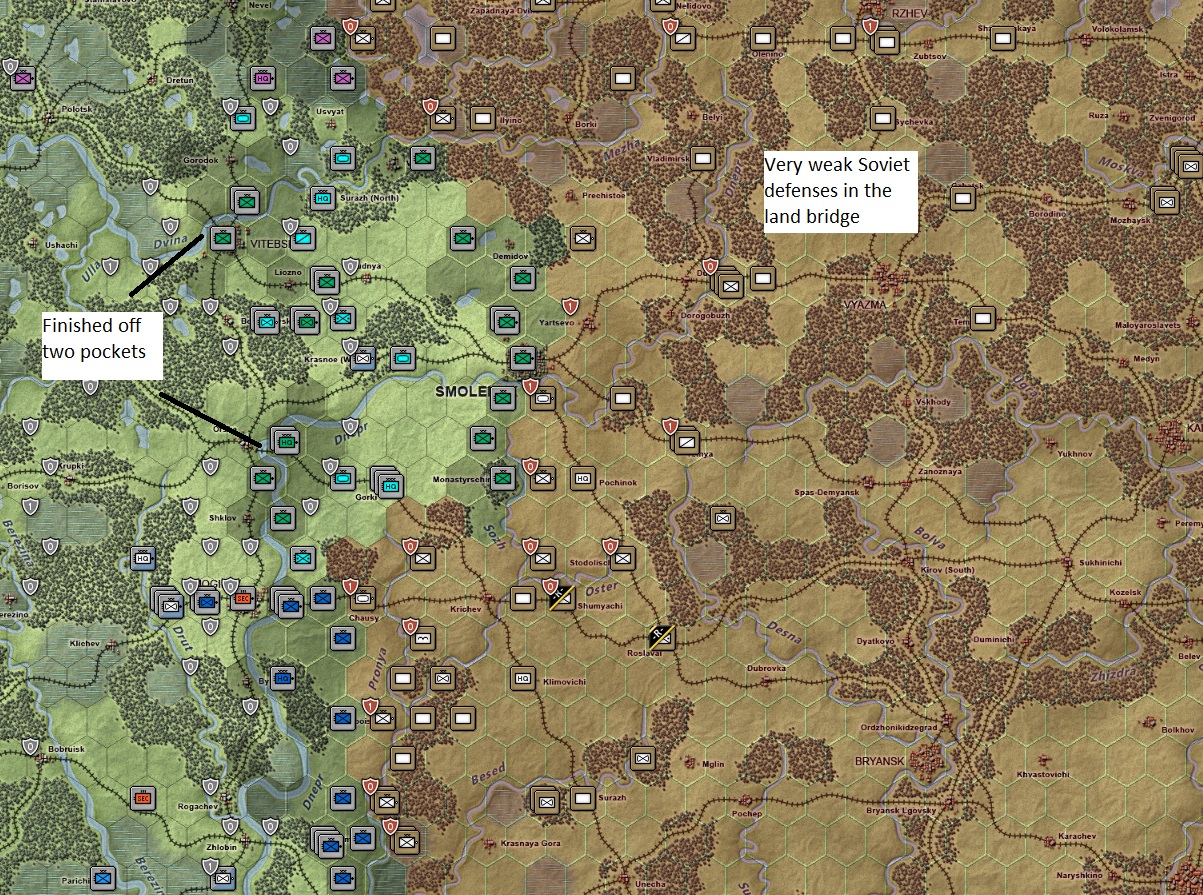Select the Soviet unit beside Vladimirskoe
Viewport: 1203px width, 895px height.
(703, 158)
